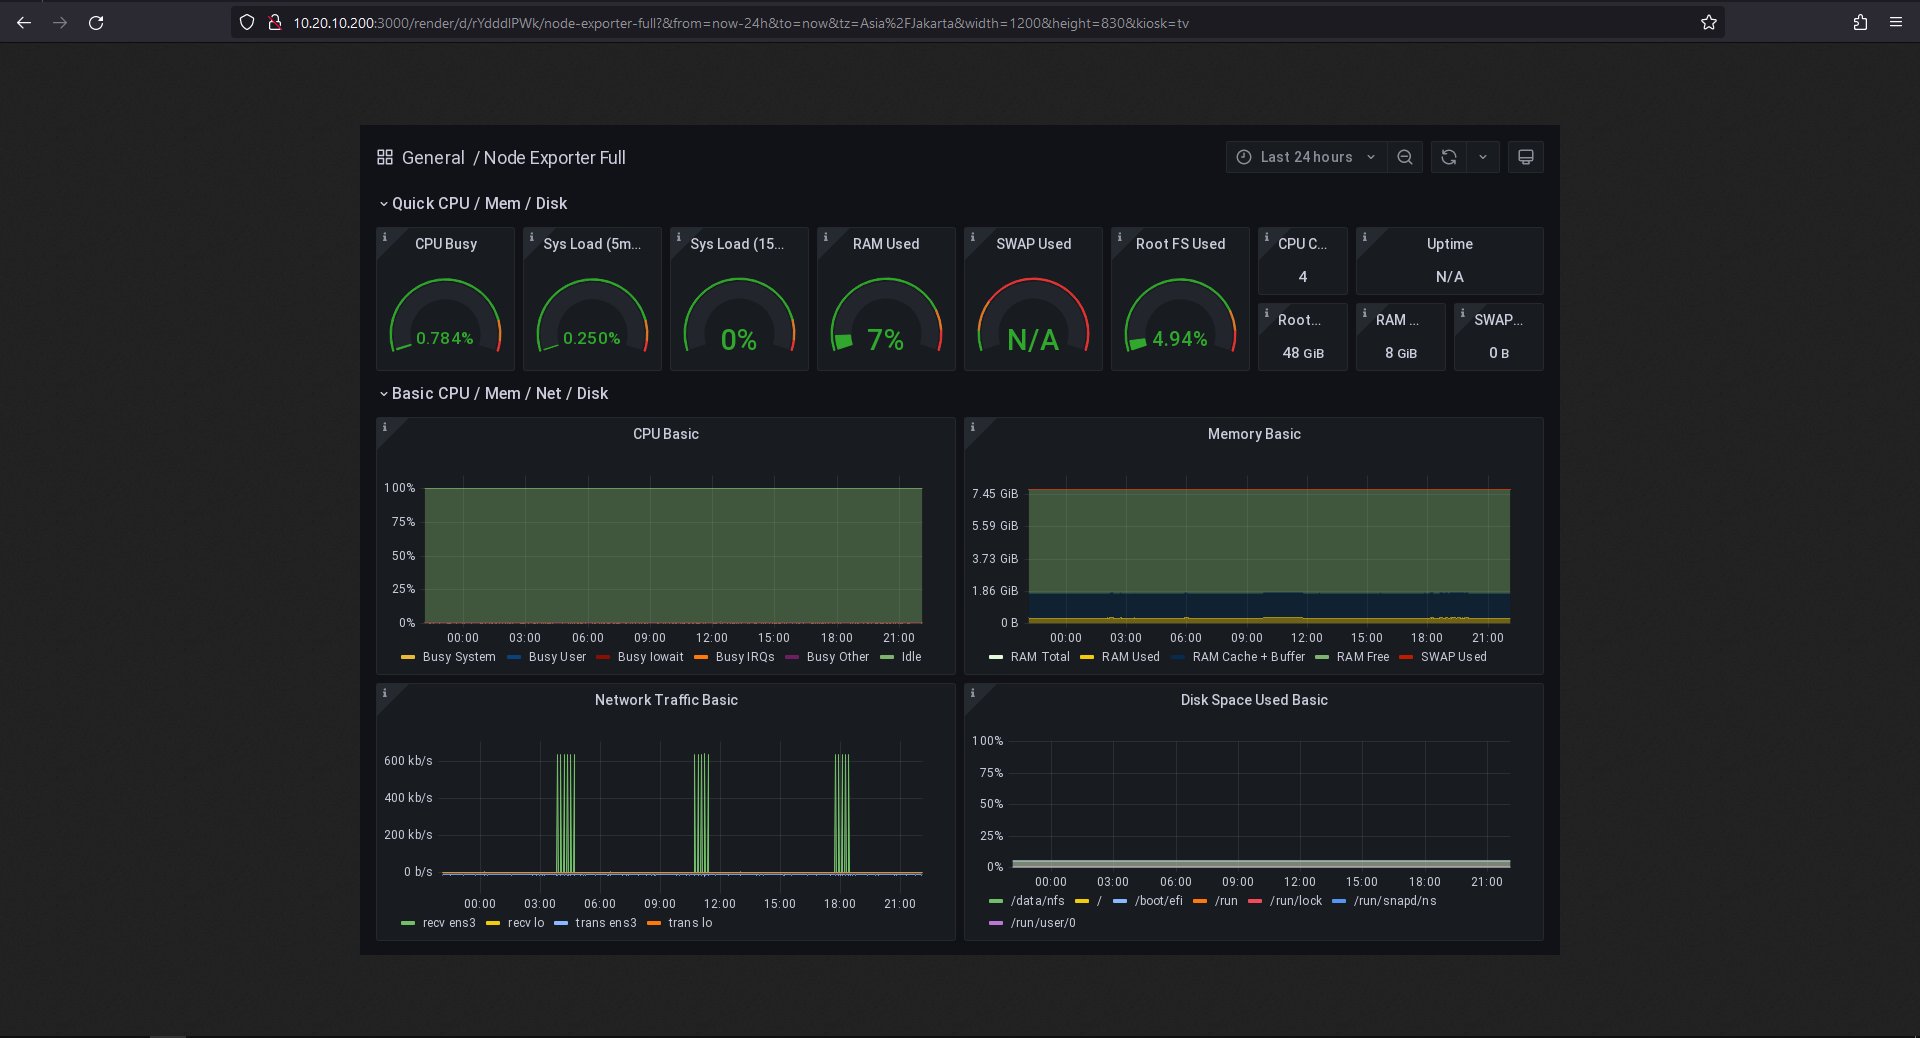This screenshot has height=1038, width=1920.
Task: Open the Disk Space Used Basic title menu
Action: coord(1254,700)
